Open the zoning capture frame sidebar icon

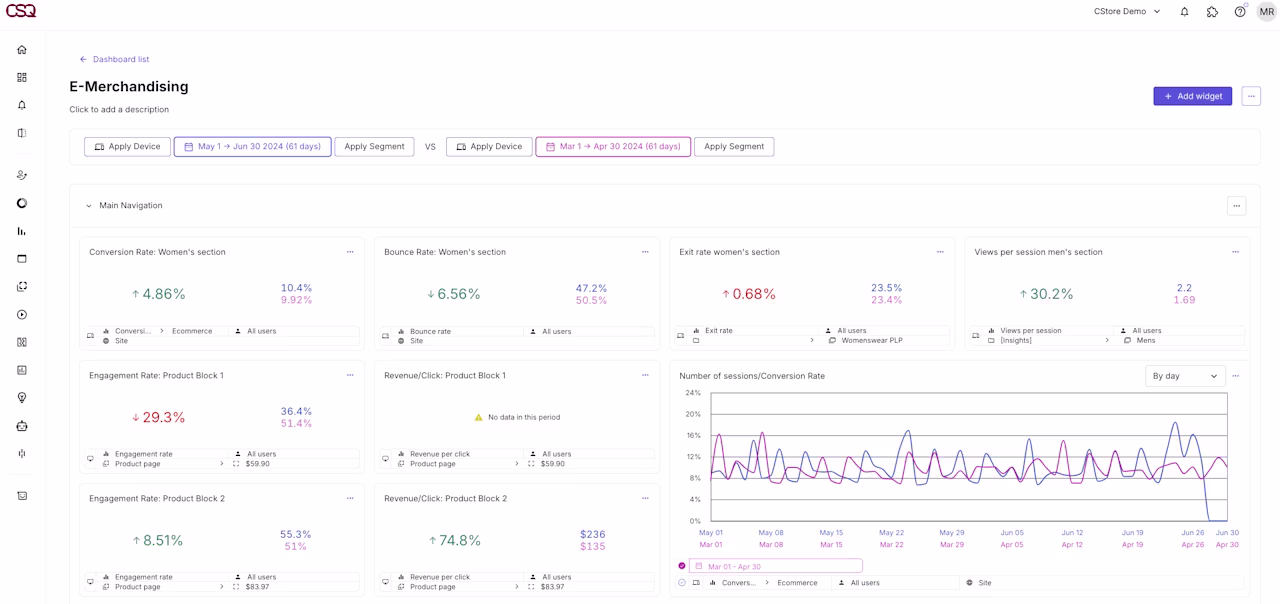pos(22,287)
